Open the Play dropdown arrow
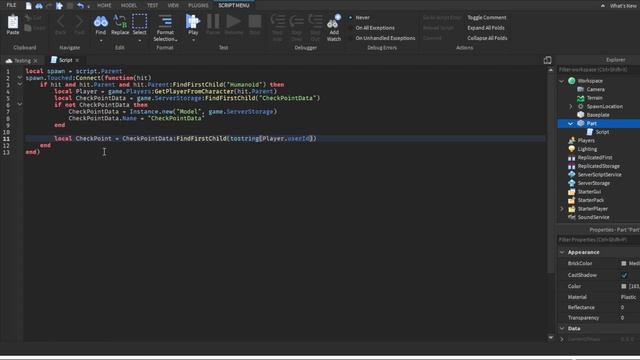 (x=193, y=40)
